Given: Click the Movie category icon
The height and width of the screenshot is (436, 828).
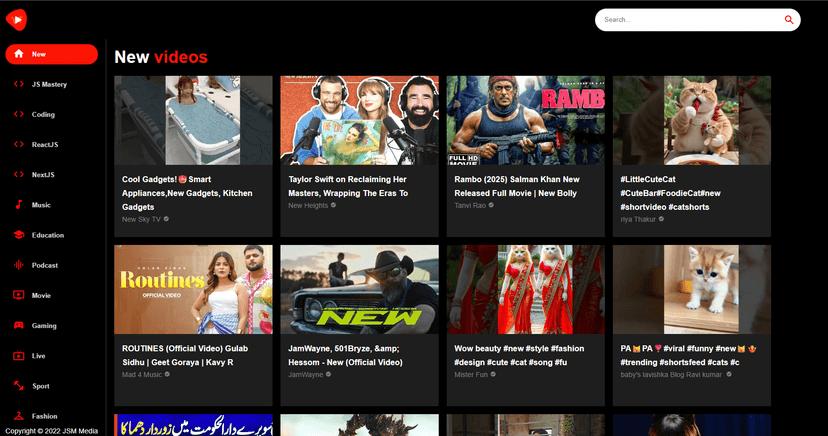Looking at the screenshot, I should [x=18, y=295].
